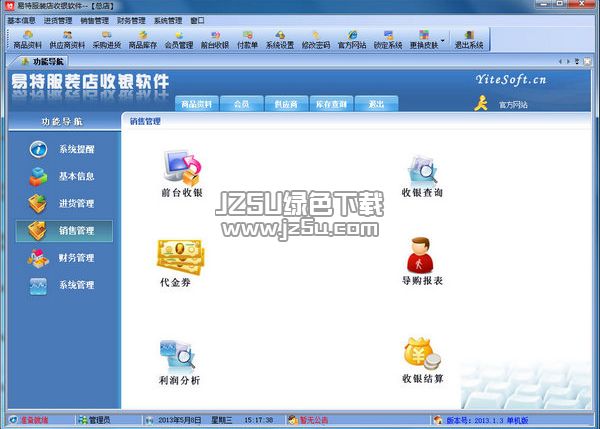600x429 pixels.
Task: Click the 采购进货 toolbar icon
Action: [107, 40]
